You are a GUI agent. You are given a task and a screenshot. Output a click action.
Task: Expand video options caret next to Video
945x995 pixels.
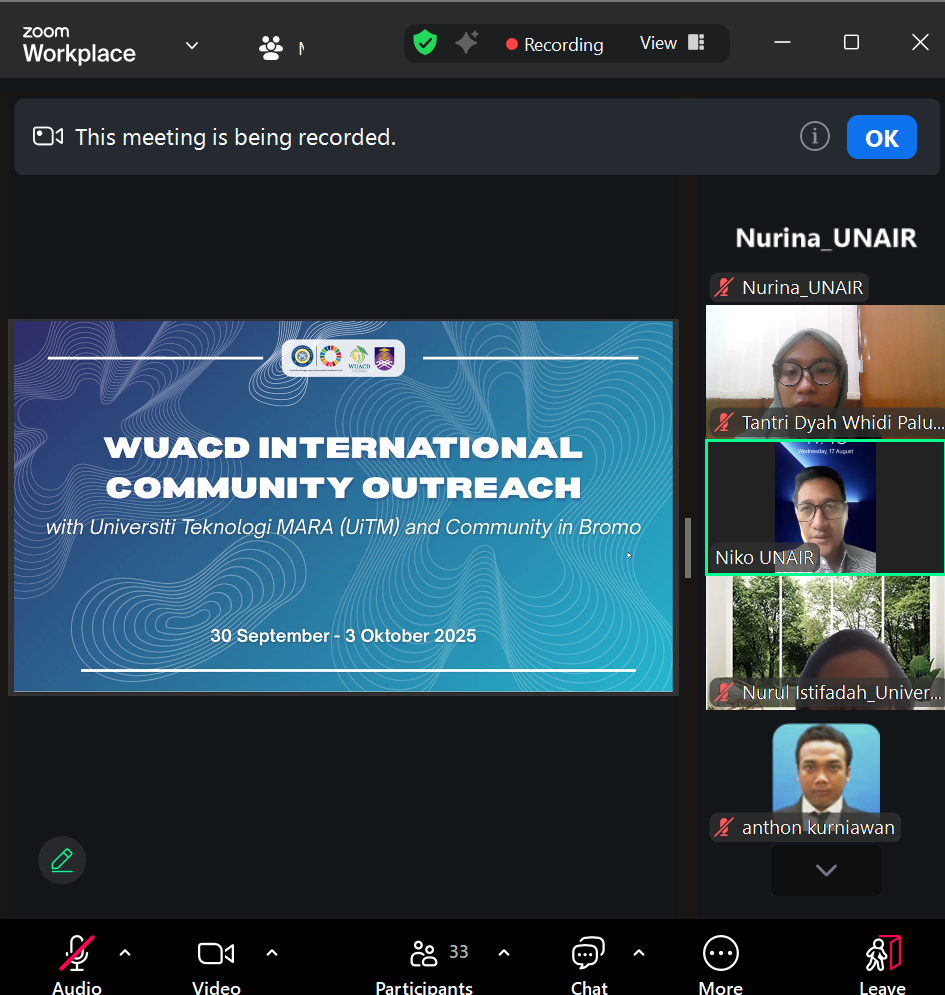point(272,953)
